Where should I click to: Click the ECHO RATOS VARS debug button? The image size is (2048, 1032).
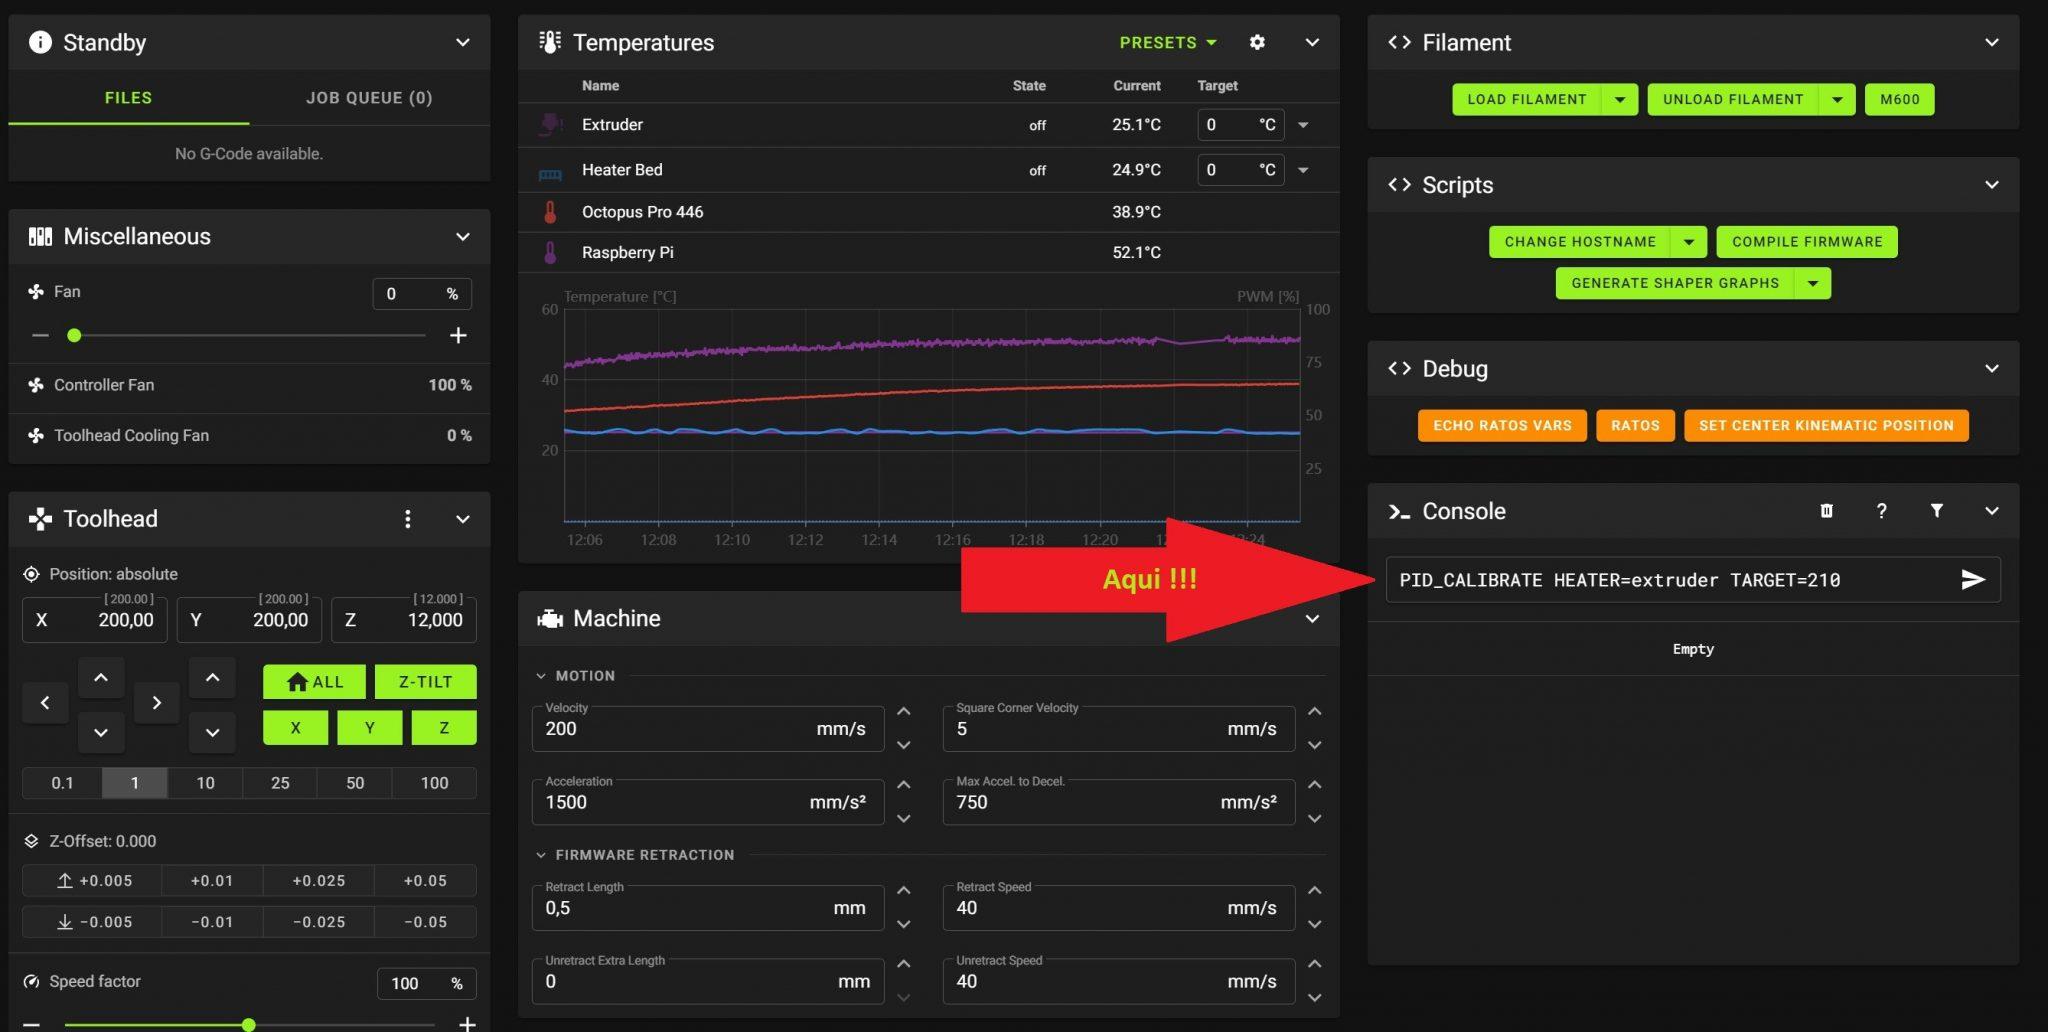click(1501, 425)
